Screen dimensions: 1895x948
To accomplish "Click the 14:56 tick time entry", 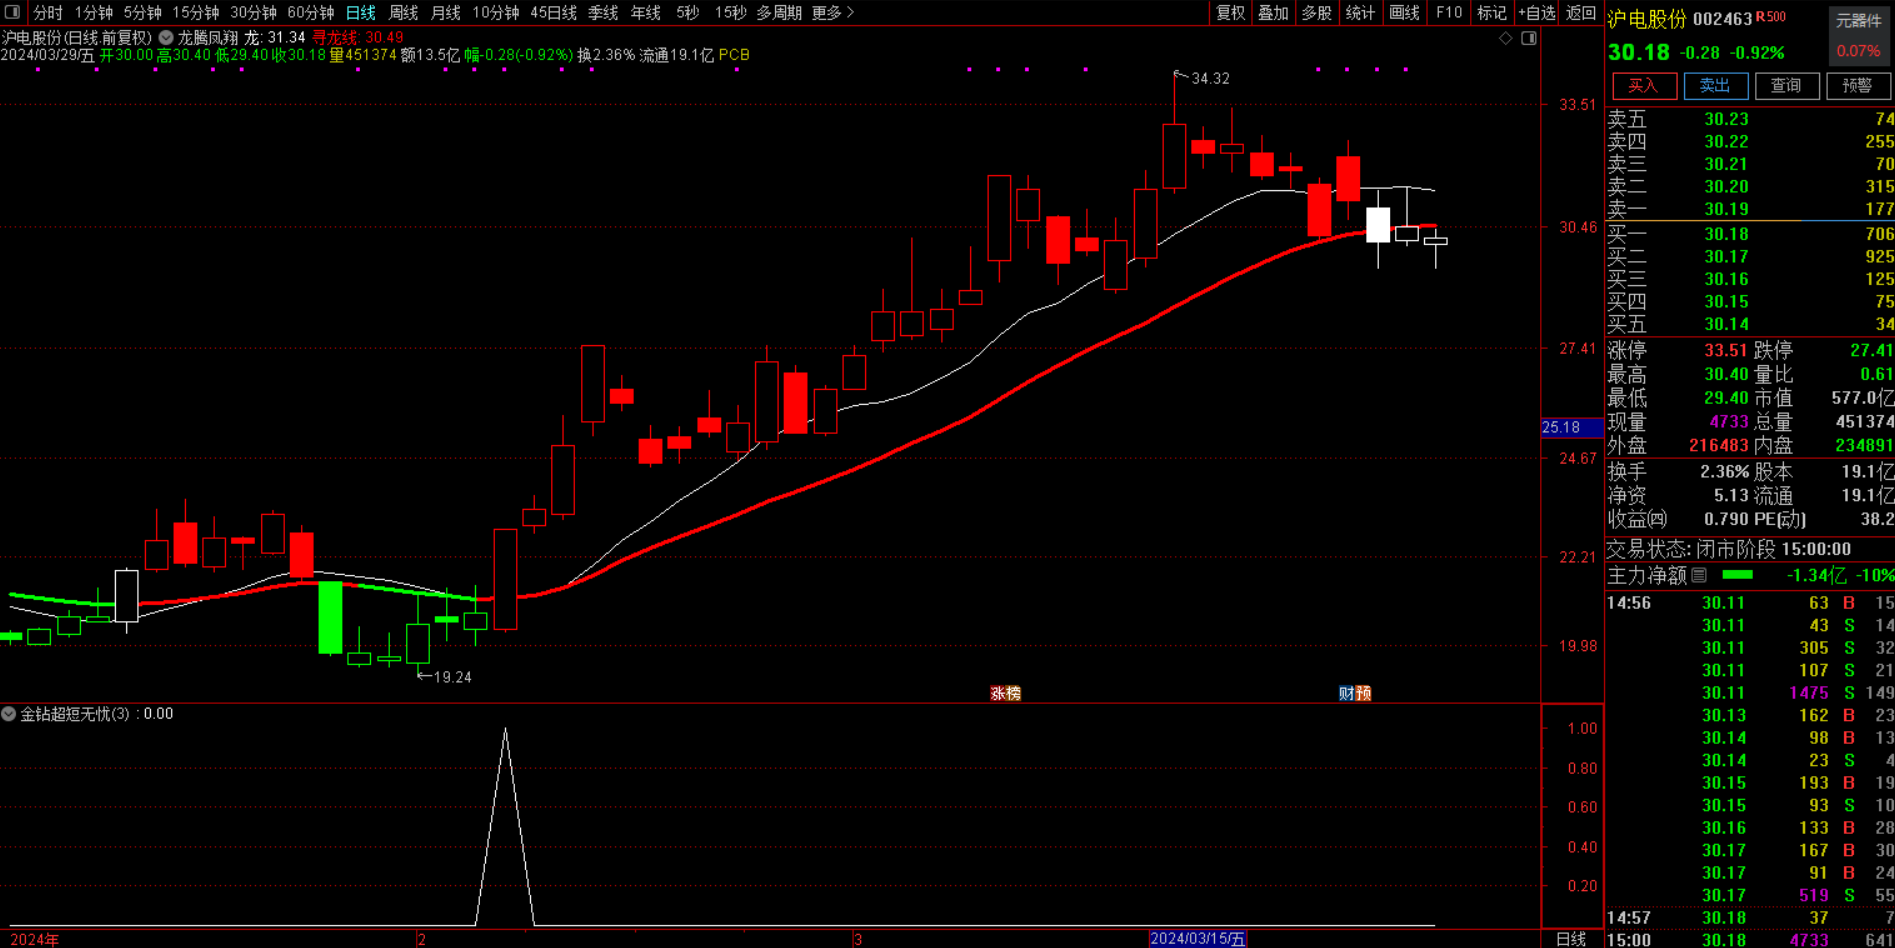I will 1628,603.
